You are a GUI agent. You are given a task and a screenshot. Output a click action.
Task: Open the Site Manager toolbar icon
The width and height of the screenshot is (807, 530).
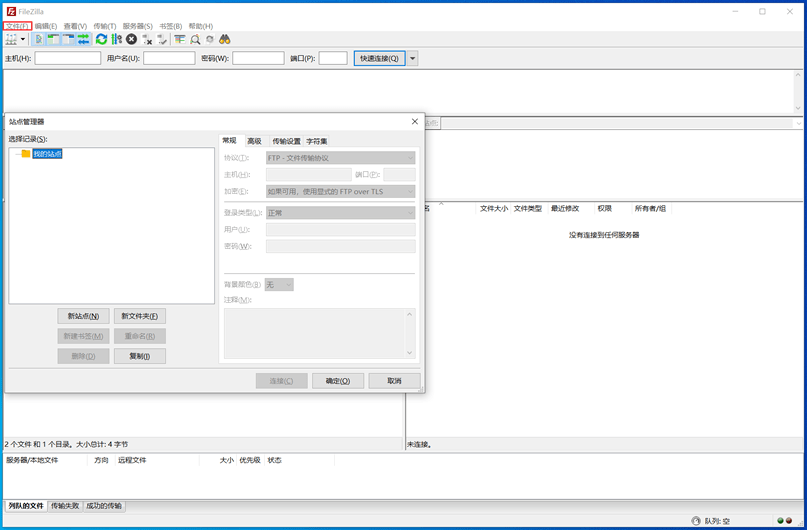11,39
